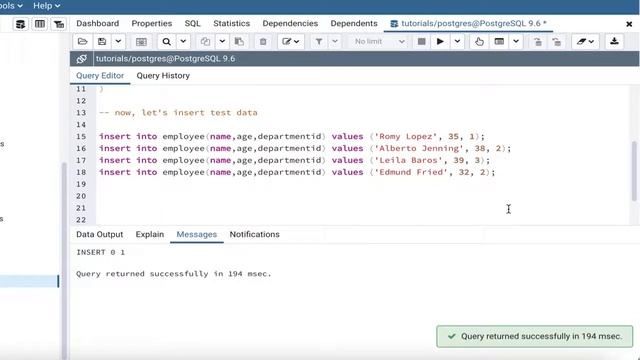Click line number 19 in the gutter

81,184
